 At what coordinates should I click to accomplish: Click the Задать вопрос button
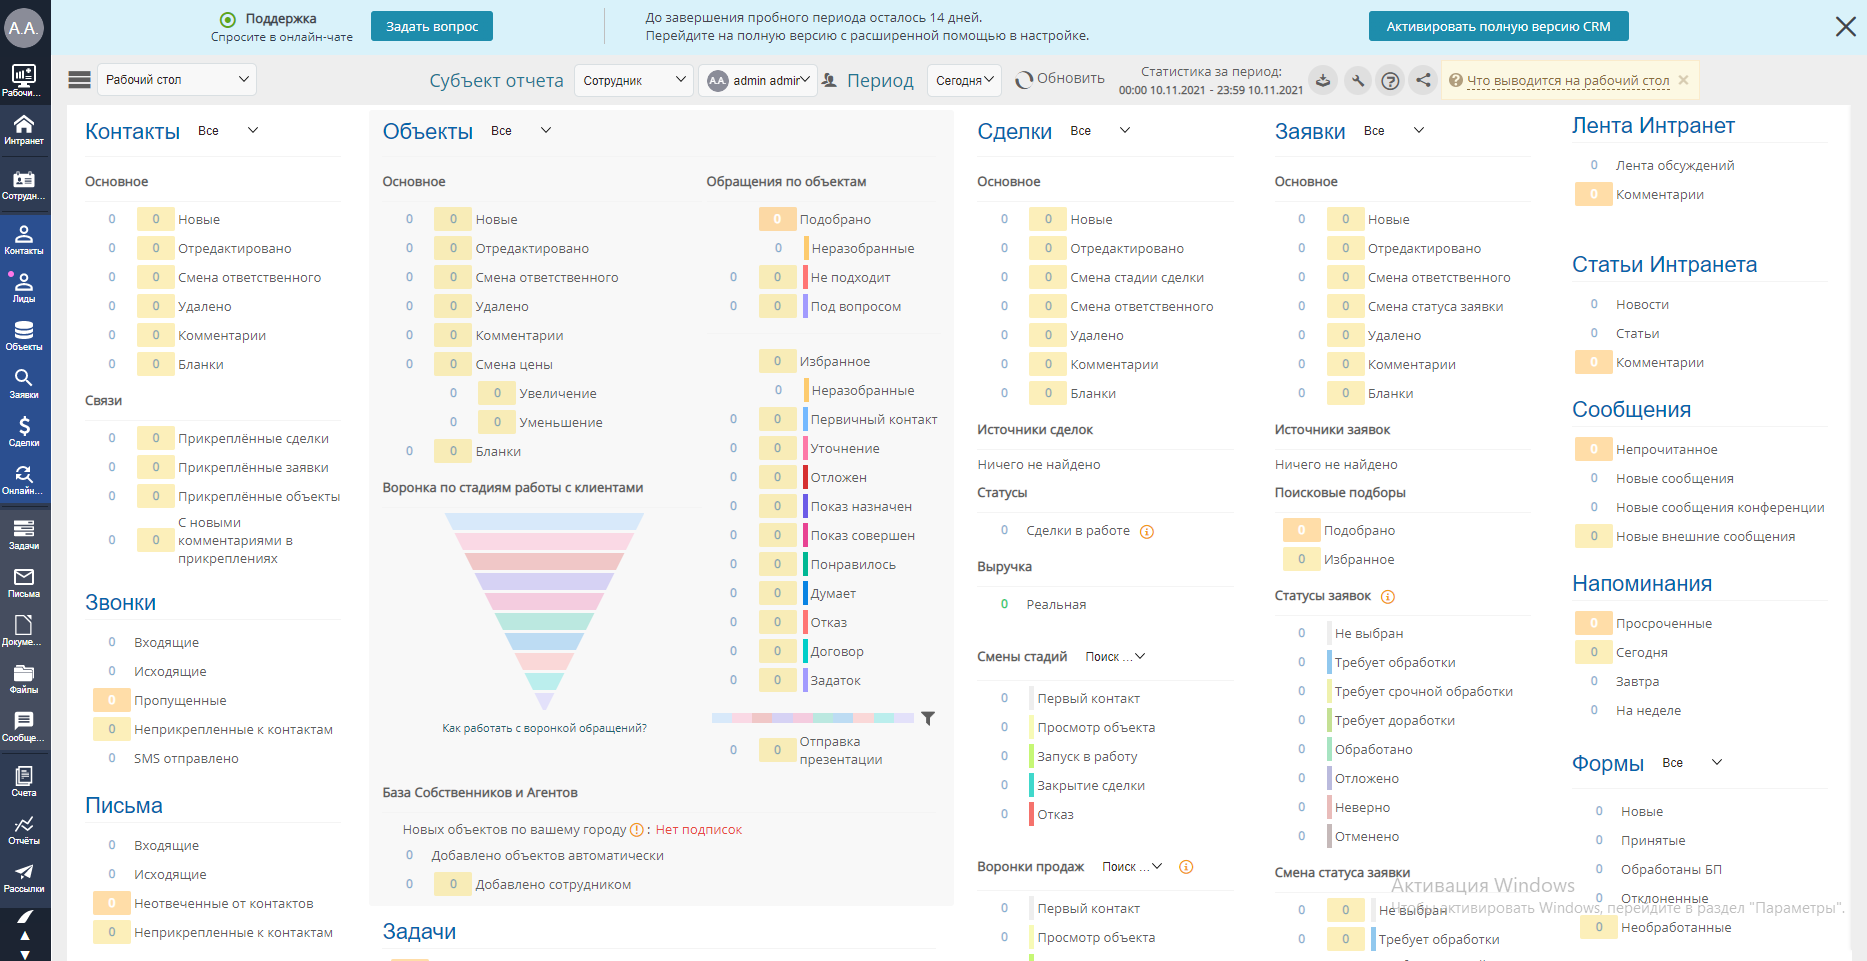[x=432, y=26]
